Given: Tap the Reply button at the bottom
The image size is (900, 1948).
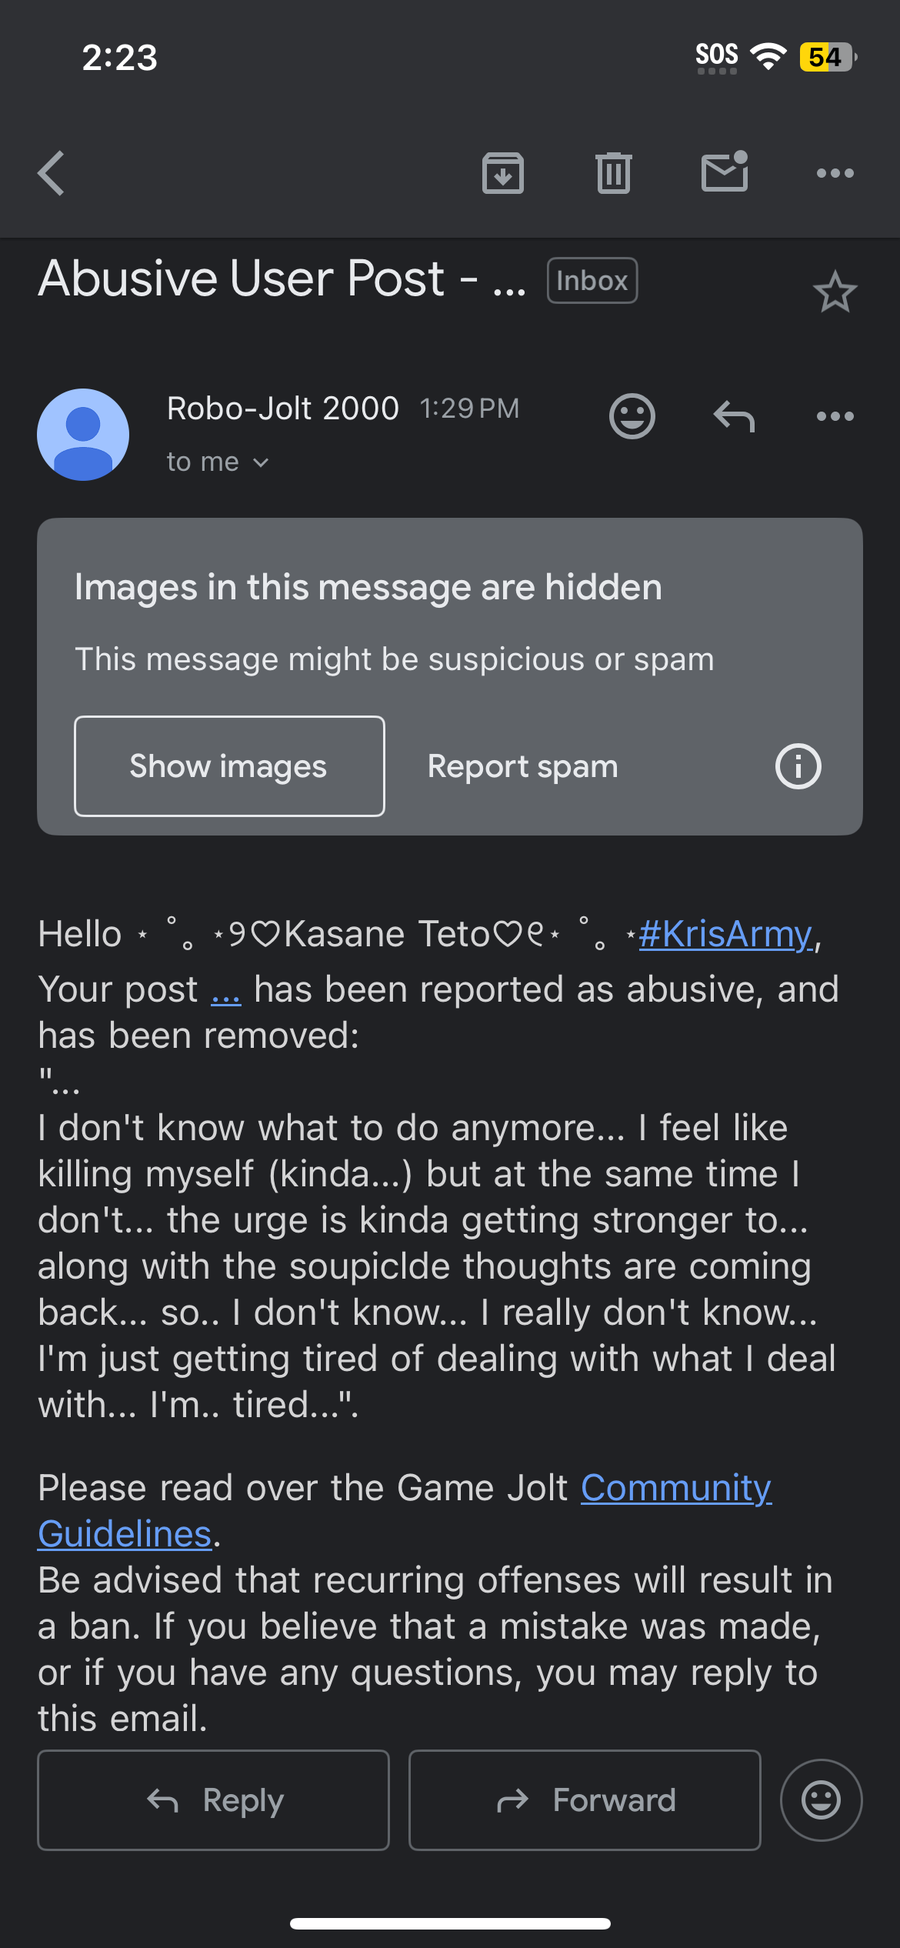Looking at the screenshot, I should [213, 1800].
